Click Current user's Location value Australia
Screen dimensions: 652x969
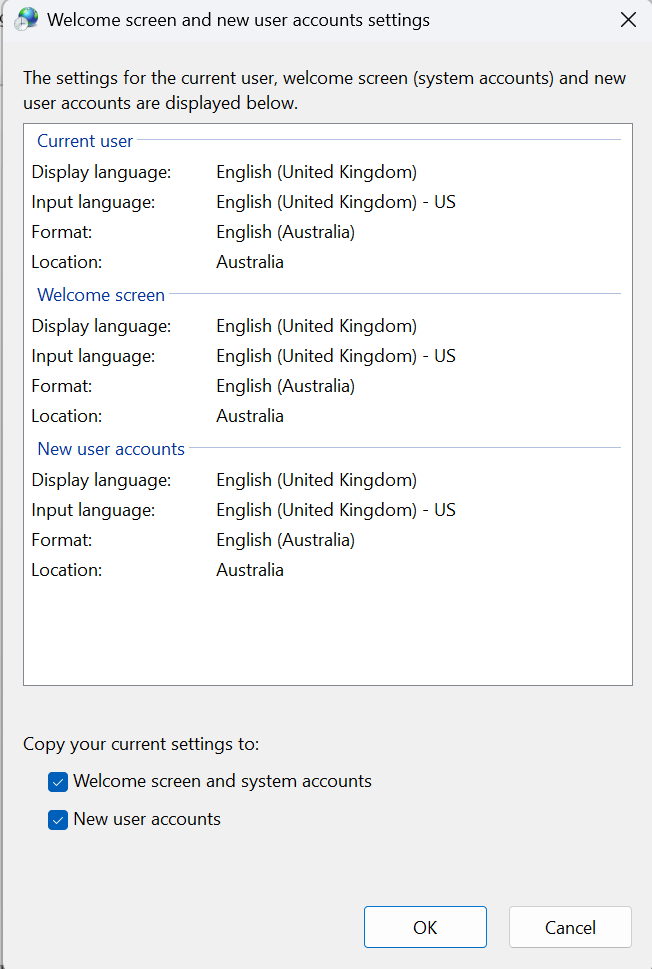(x=250, y=262)
